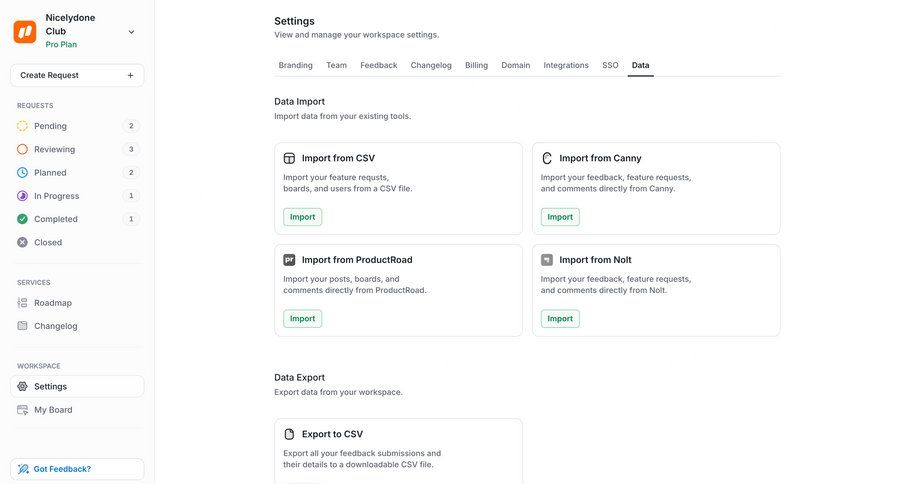Switch to the Branding tab
The width and height of the screenshot is (900, 484).
point(295,65)
